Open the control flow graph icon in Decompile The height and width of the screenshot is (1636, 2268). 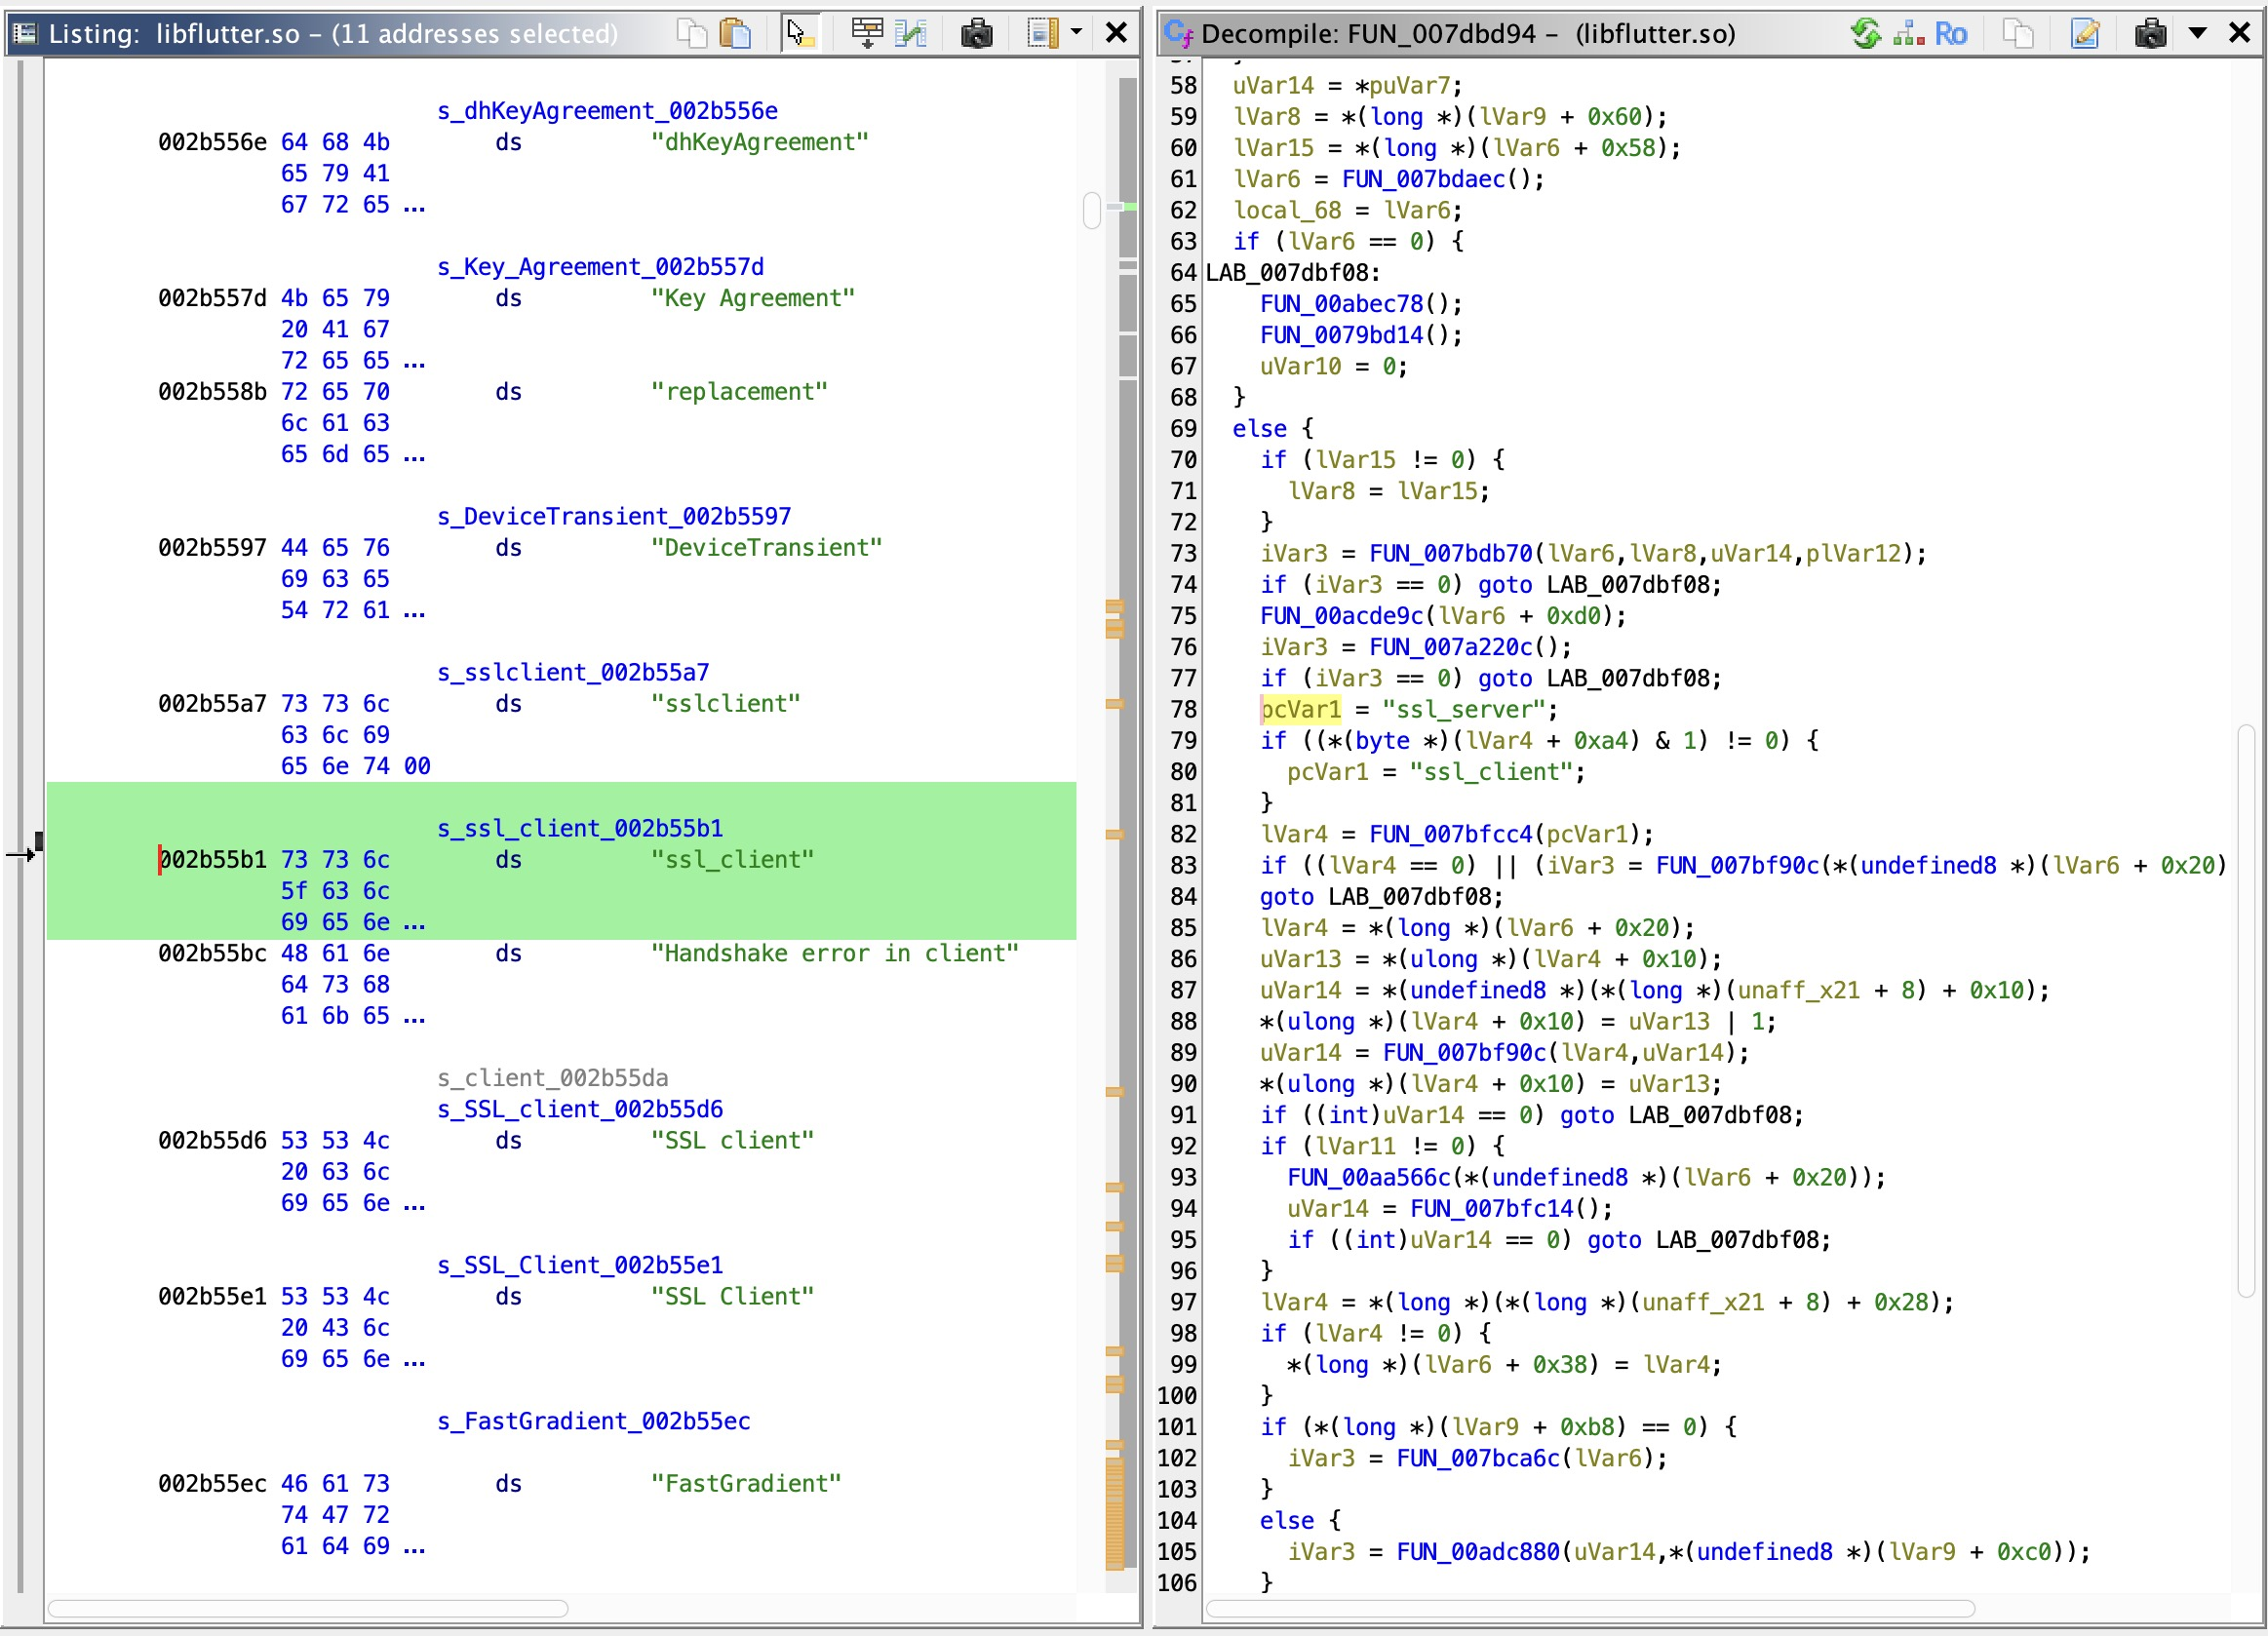(x=1908, y=33)
